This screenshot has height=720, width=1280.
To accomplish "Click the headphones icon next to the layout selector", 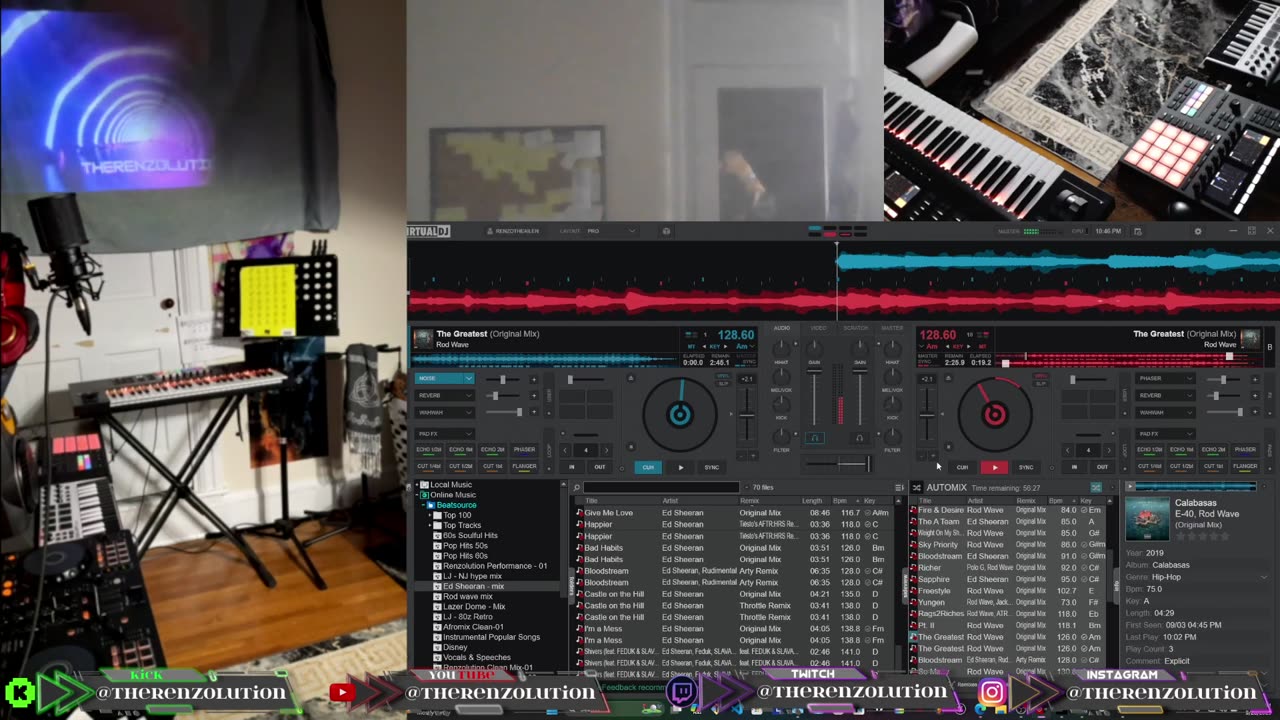I will point(666,231).
